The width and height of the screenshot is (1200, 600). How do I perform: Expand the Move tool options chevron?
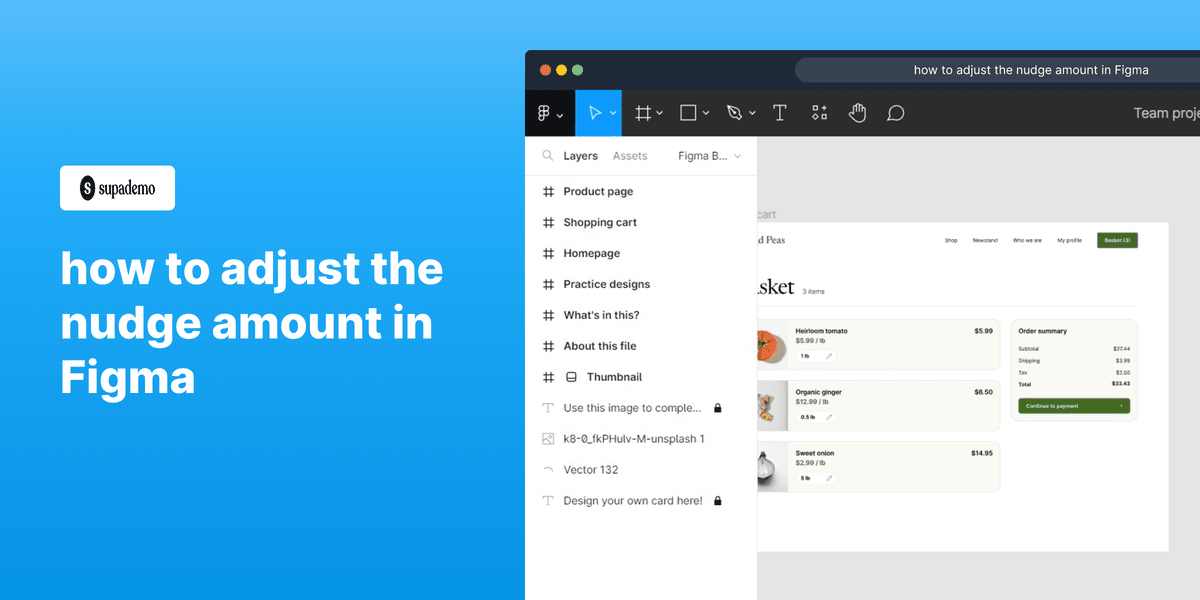[611, 112]
